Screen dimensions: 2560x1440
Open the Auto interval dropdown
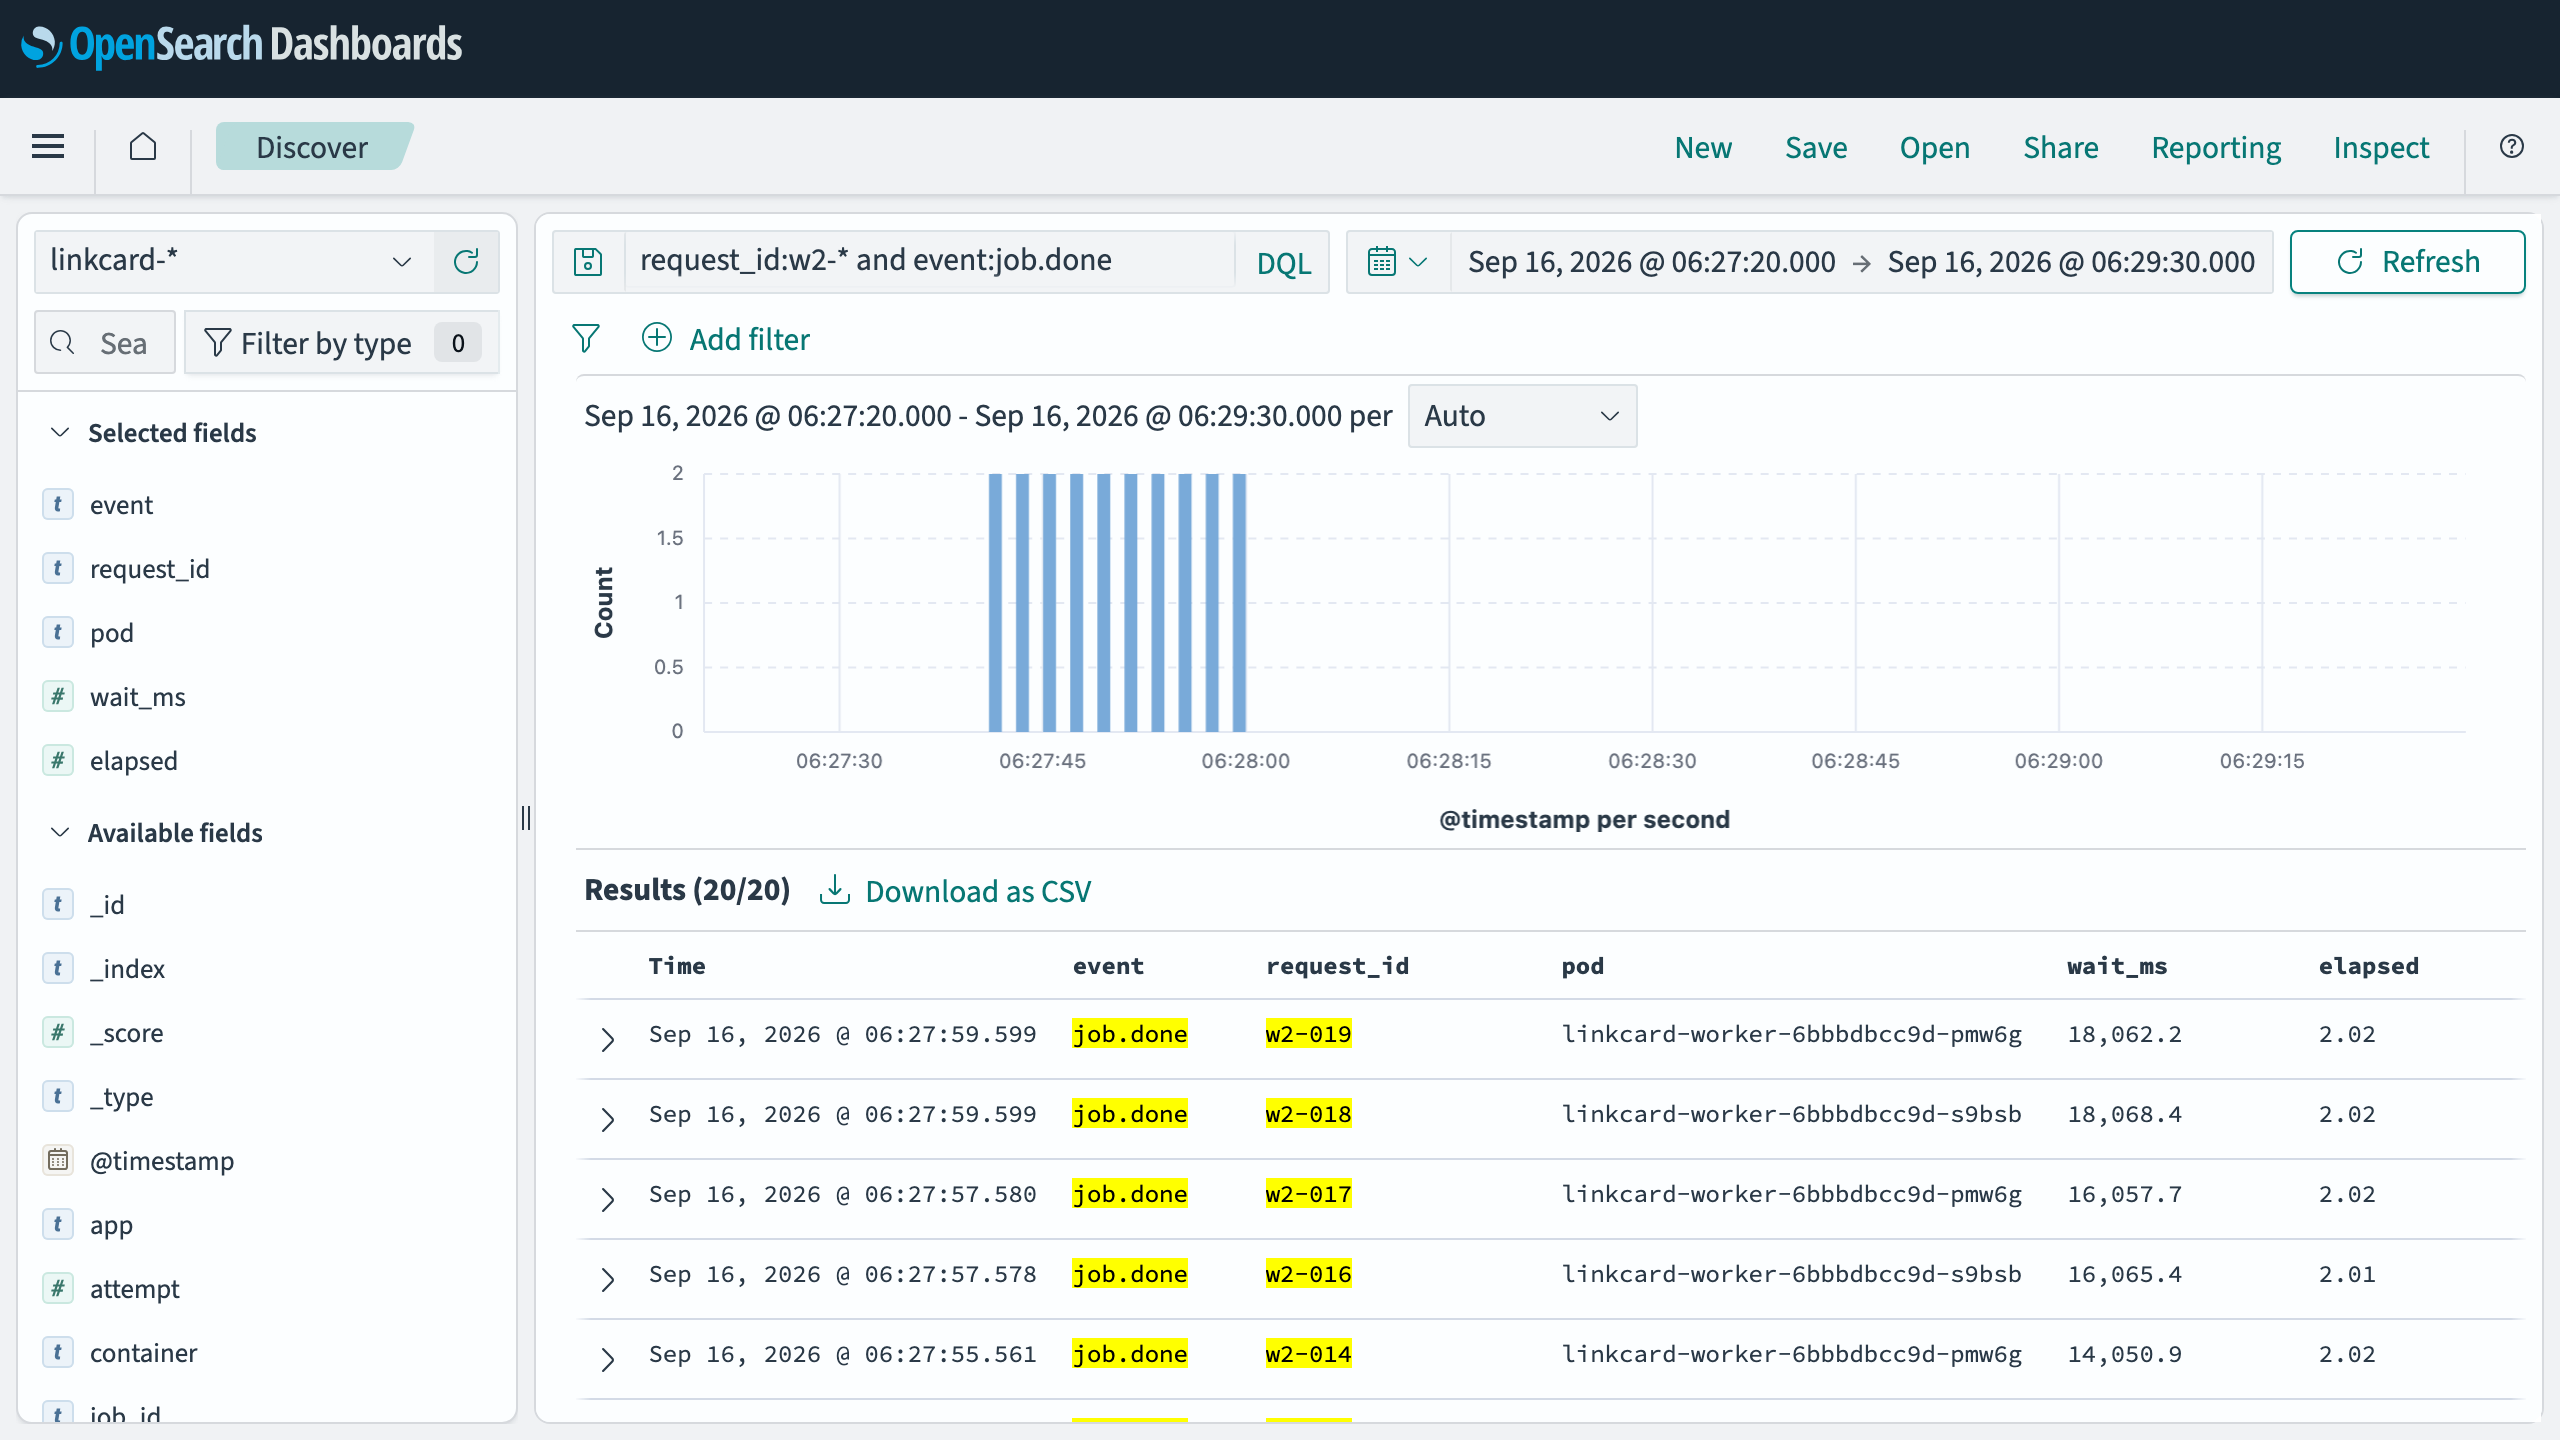[1522, 416]
